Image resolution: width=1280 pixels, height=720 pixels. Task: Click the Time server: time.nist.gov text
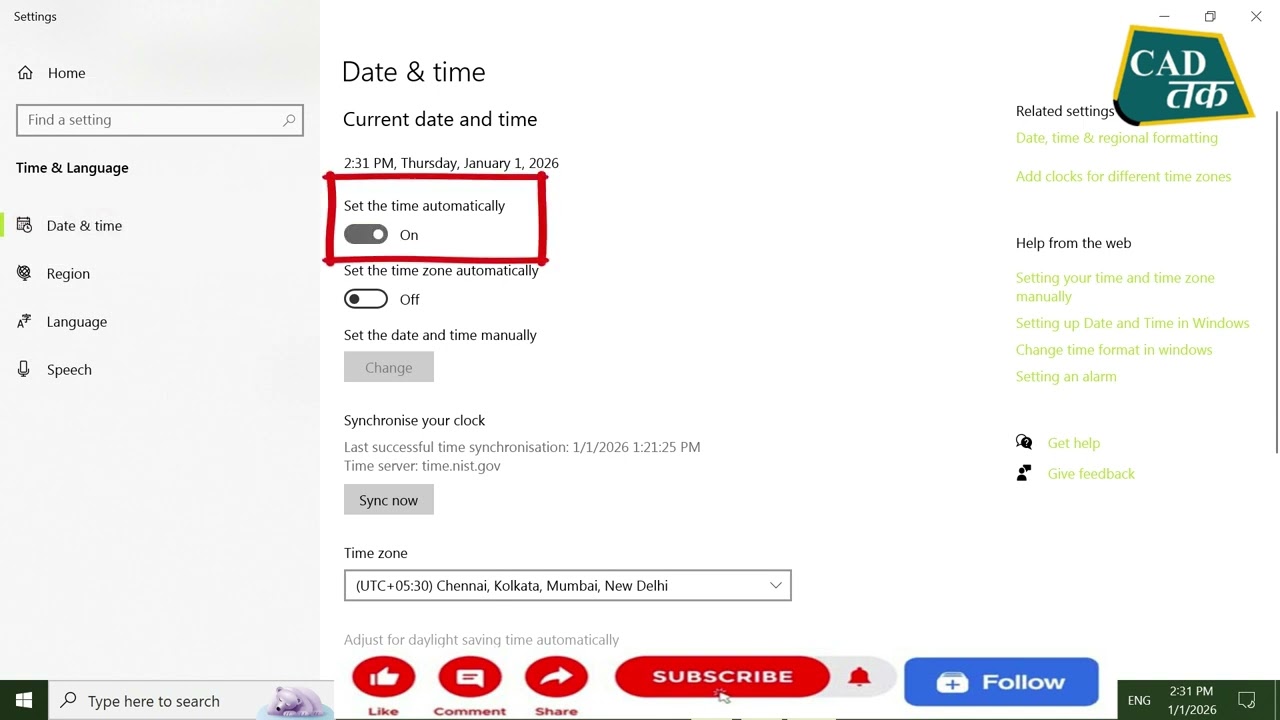(422, 466)
